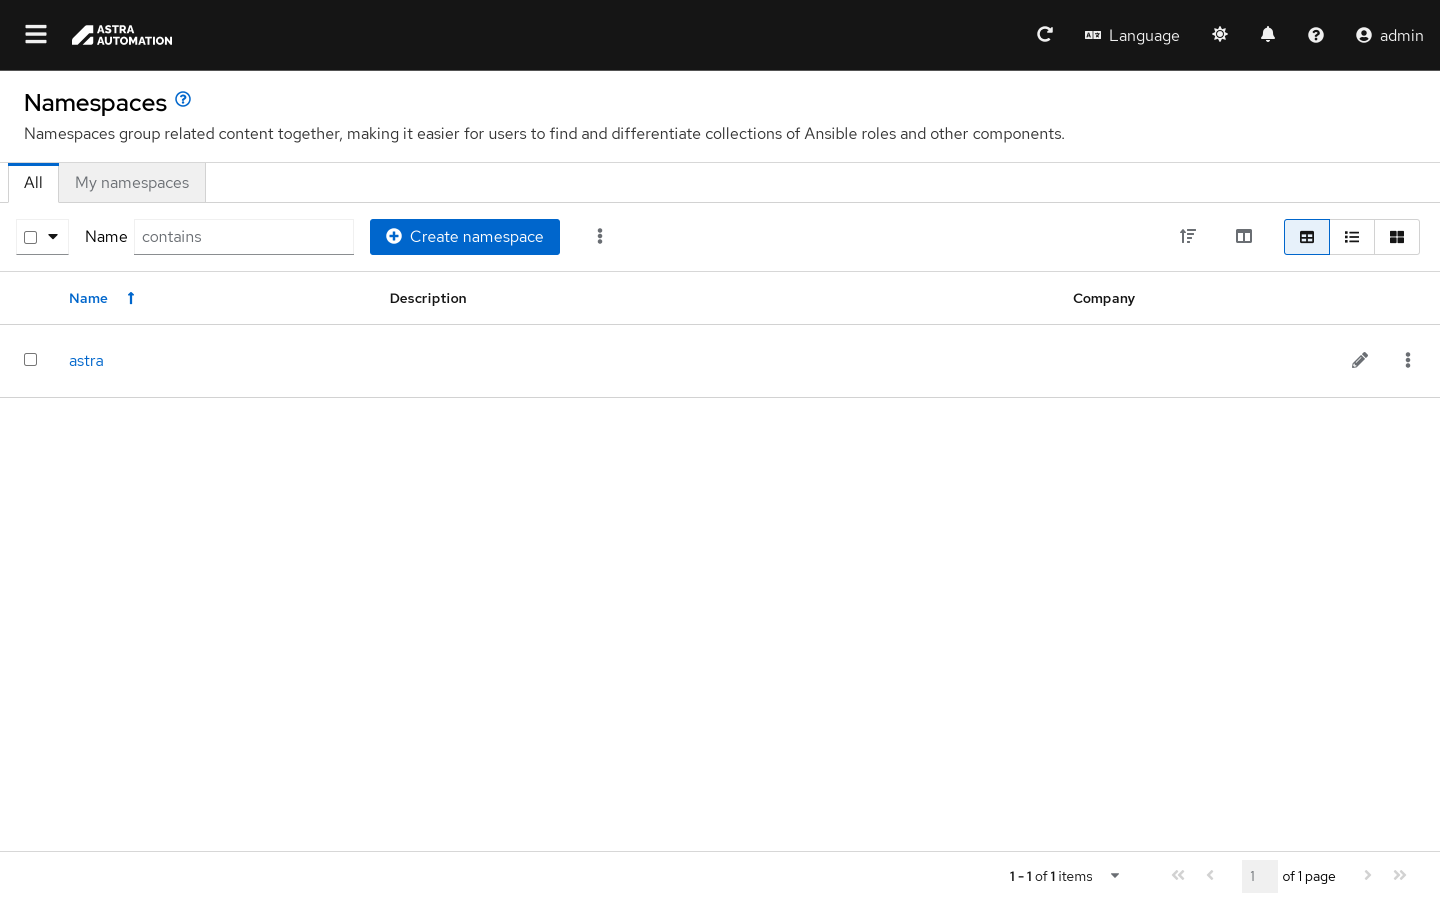This screenshot has height=900, width=1440.
Task: Click the refresh icon in header
Action: 1045,35
